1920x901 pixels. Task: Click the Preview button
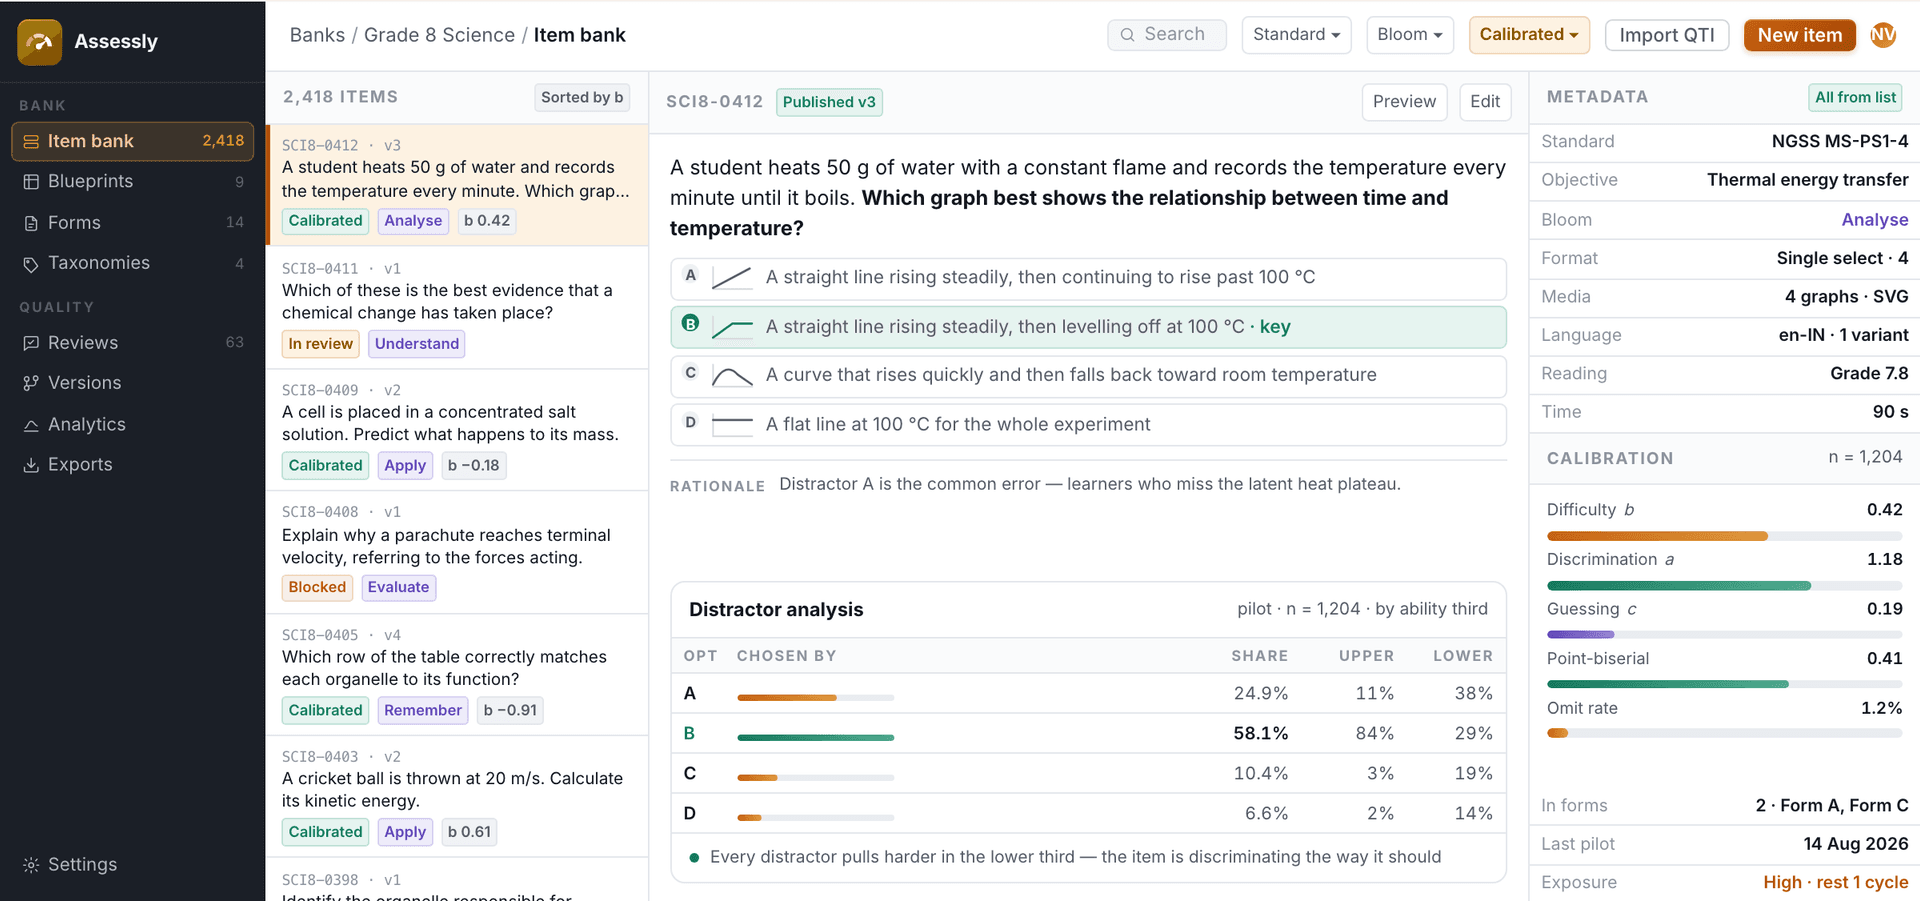coord(1404,102)
